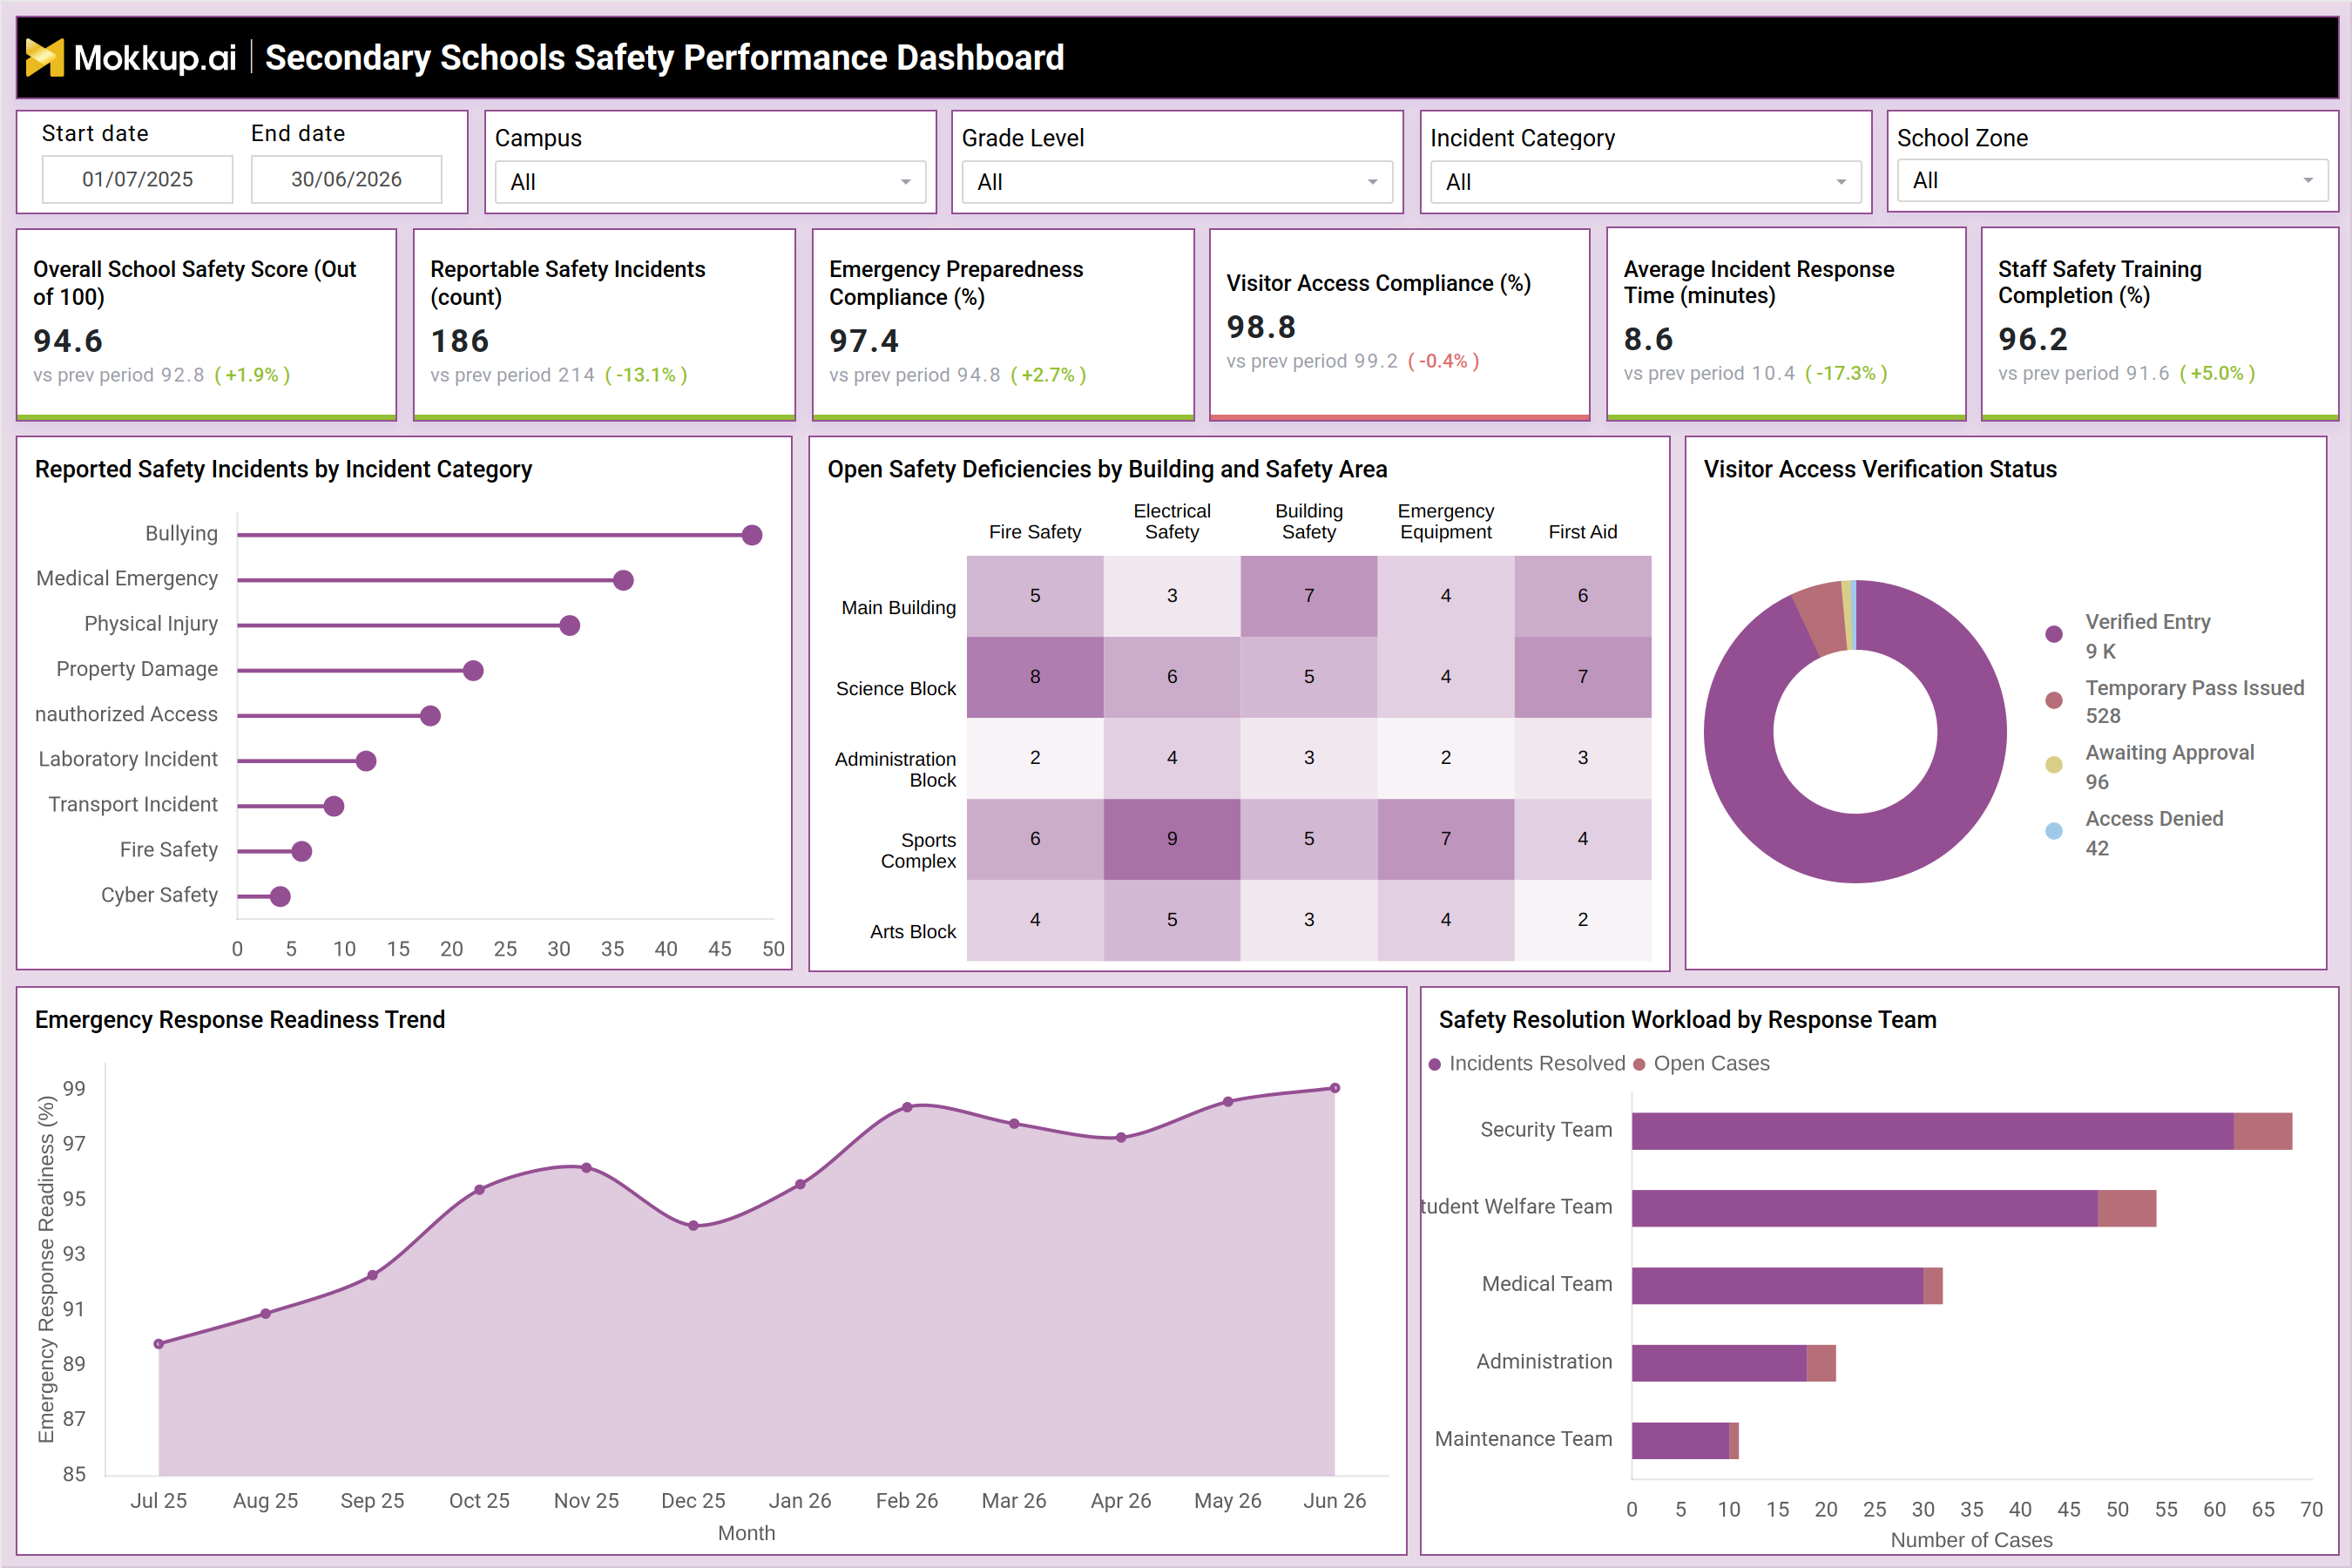
Task: Click the Start date field 01/07/2025
Action: click(137, 179)
